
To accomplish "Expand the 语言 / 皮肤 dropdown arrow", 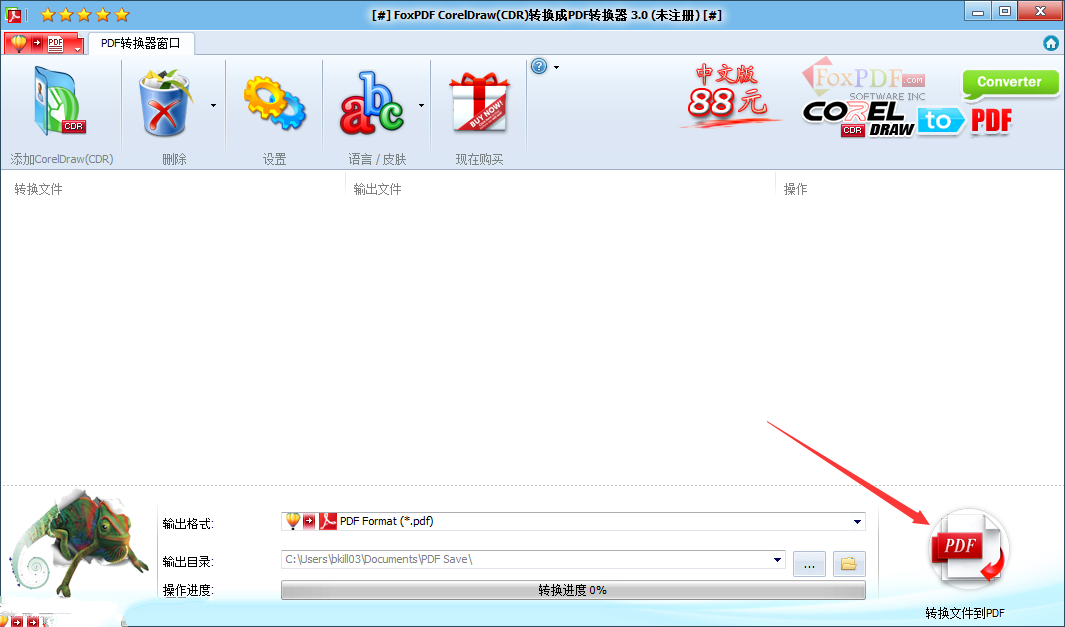I will (421, 105).
